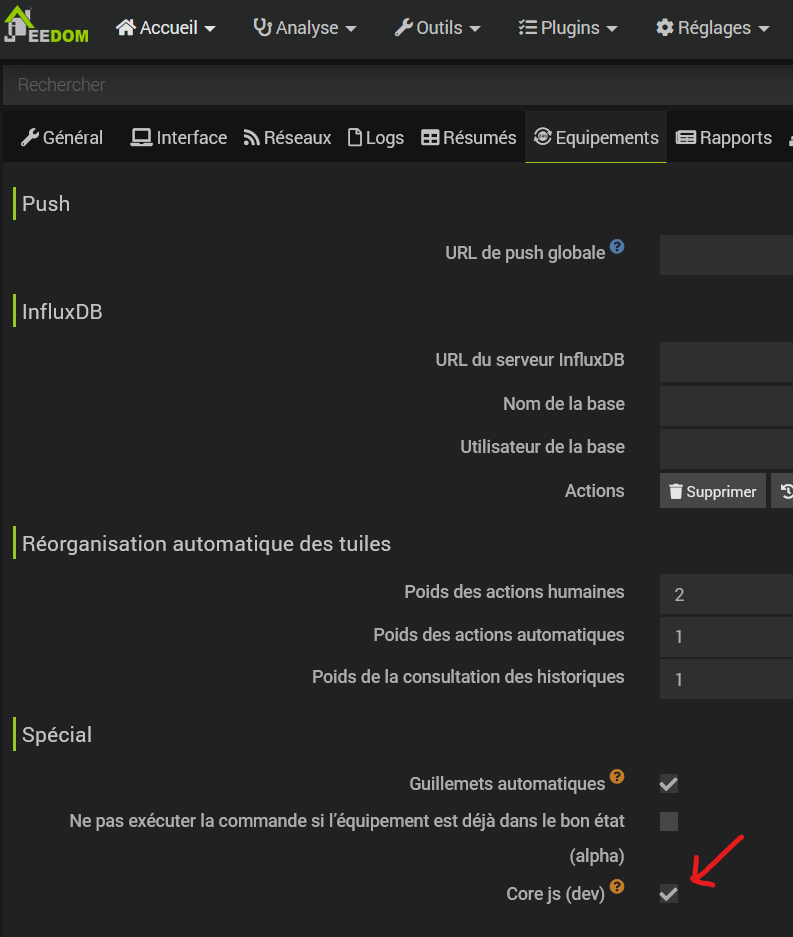This screenshot has width=793, height=937.
Task: Click the help icon beside Core js (dev)
Action: [x=617, y=886]
